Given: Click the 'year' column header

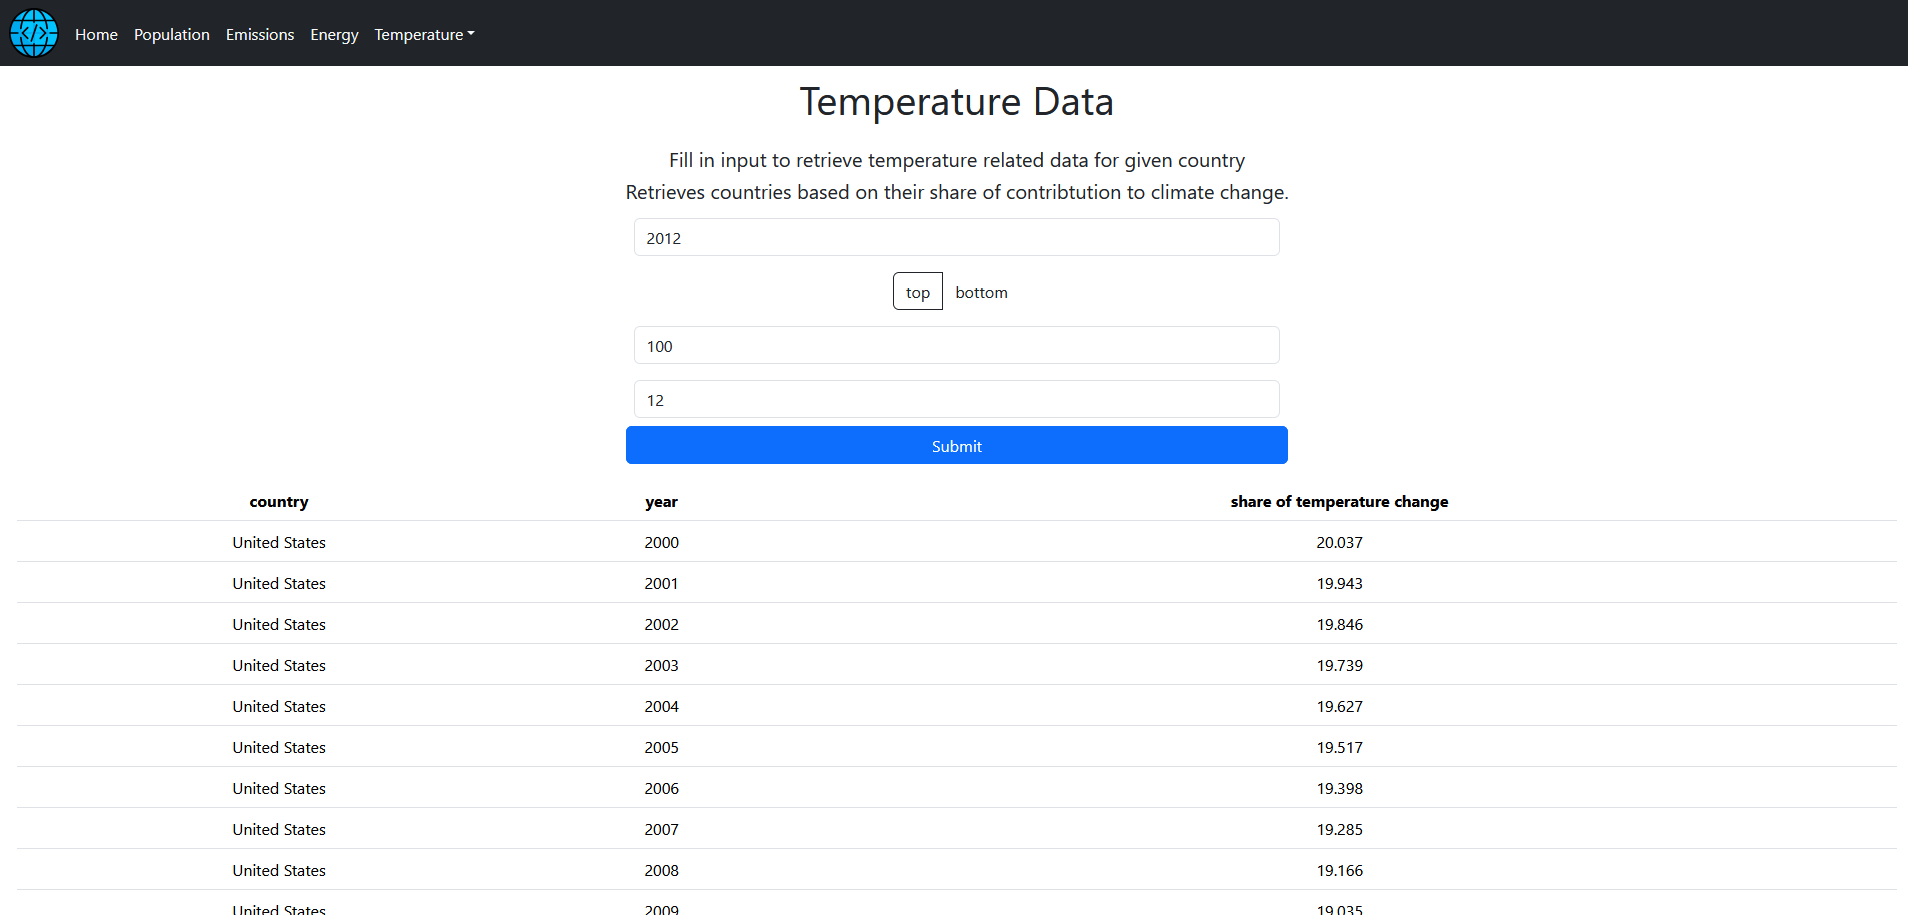Looking at the screenshot, I should (x=661, y=501).
